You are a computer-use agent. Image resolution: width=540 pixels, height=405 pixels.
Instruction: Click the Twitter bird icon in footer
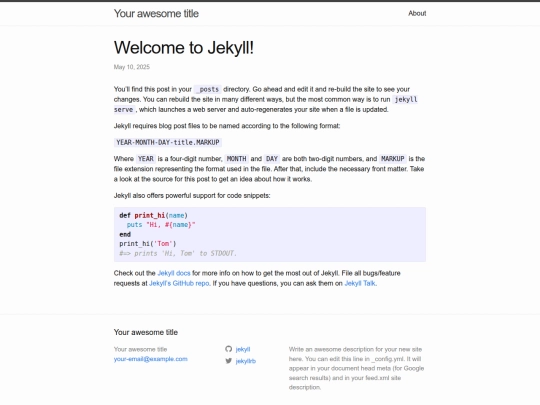[229, 361]
